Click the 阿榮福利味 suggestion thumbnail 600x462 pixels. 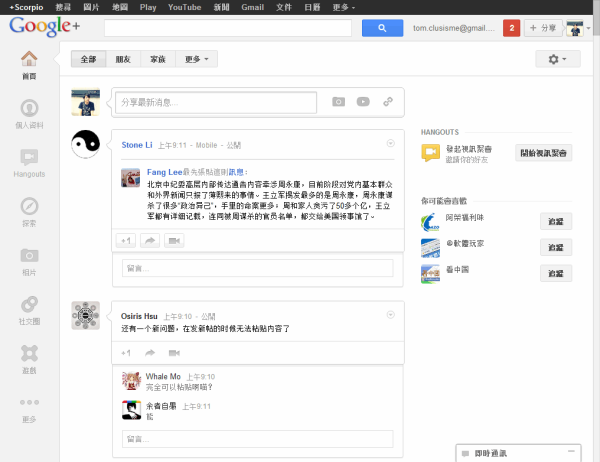[x=430, y=222]
